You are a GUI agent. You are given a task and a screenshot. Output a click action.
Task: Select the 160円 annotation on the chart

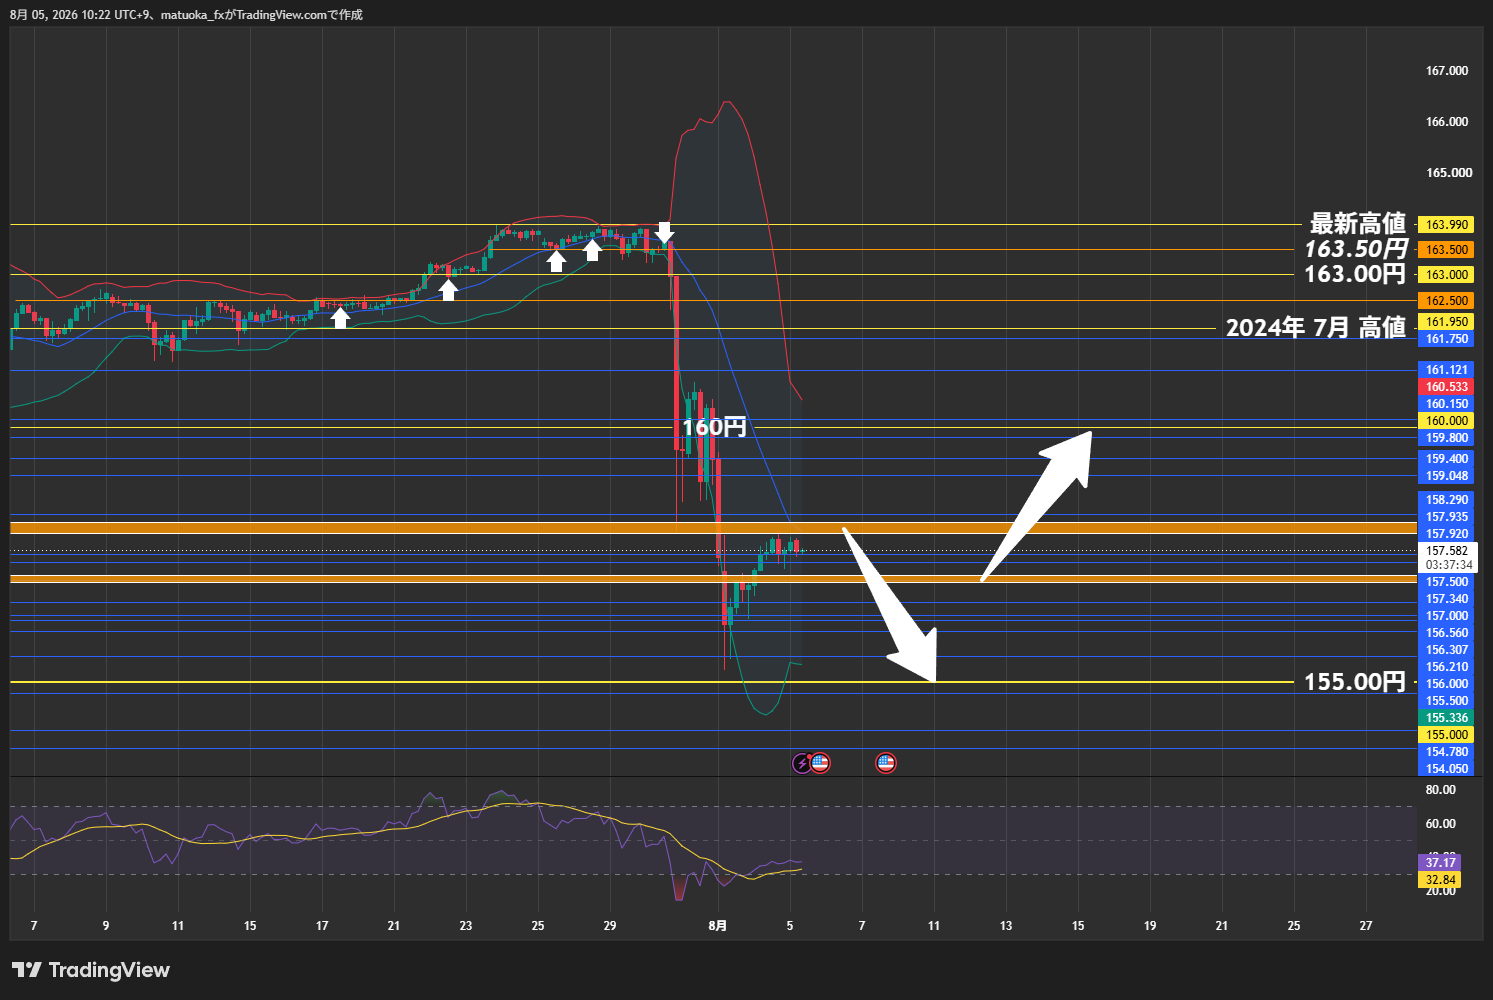pos(714,427)
